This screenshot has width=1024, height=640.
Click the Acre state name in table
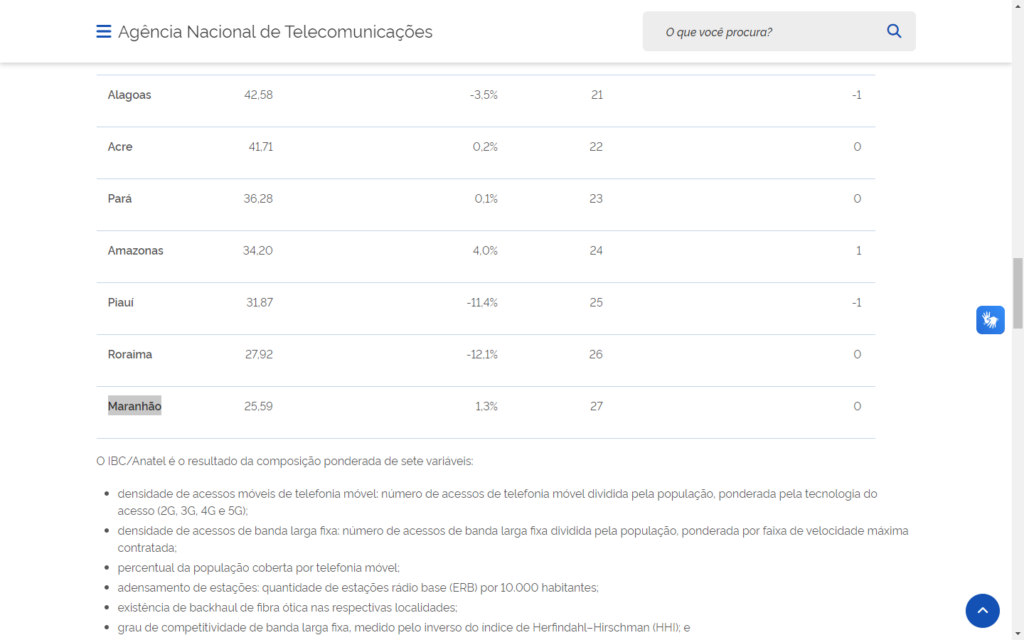click(x=120, y=147)
